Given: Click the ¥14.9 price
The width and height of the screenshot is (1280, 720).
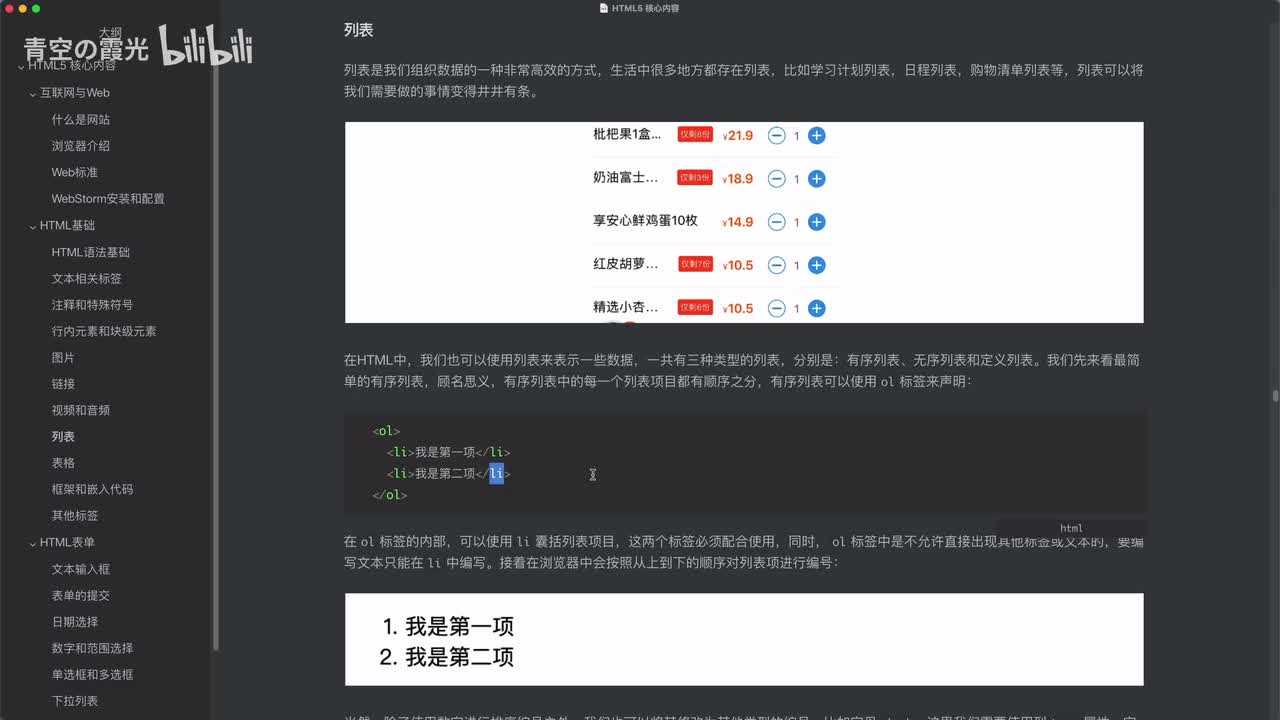Looking at the screenshot, I should click(x=738, y=222).
